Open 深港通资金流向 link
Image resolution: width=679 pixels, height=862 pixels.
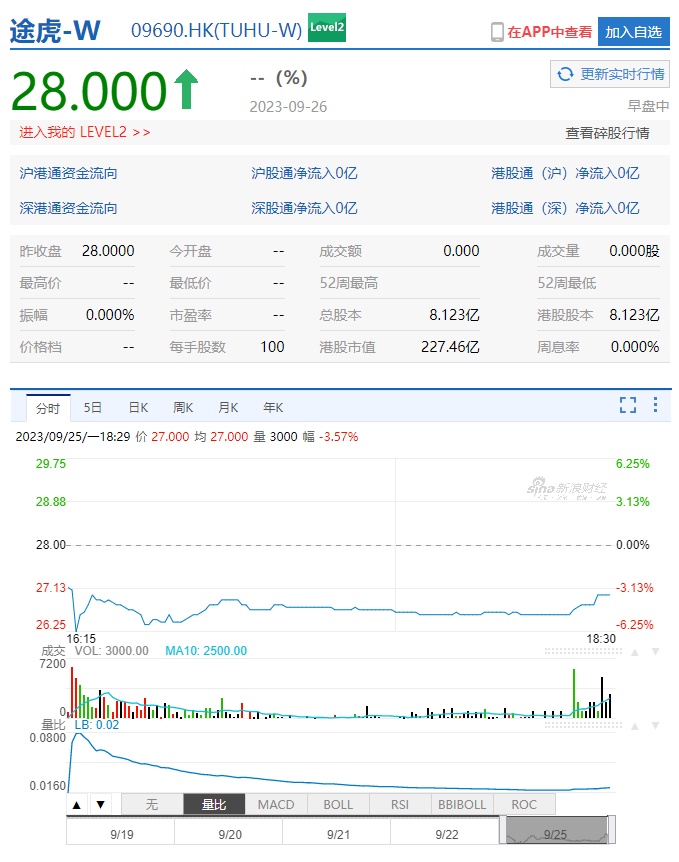click(x=68, y=208)
